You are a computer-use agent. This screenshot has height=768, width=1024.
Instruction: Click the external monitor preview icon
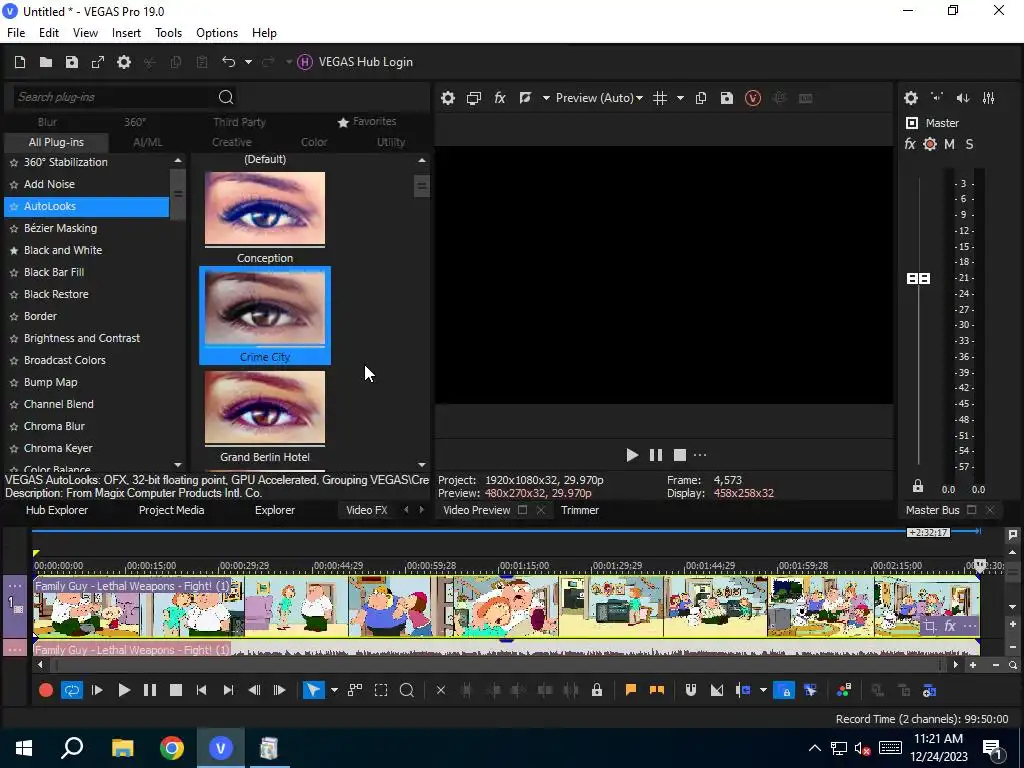(x=473, y=98)
